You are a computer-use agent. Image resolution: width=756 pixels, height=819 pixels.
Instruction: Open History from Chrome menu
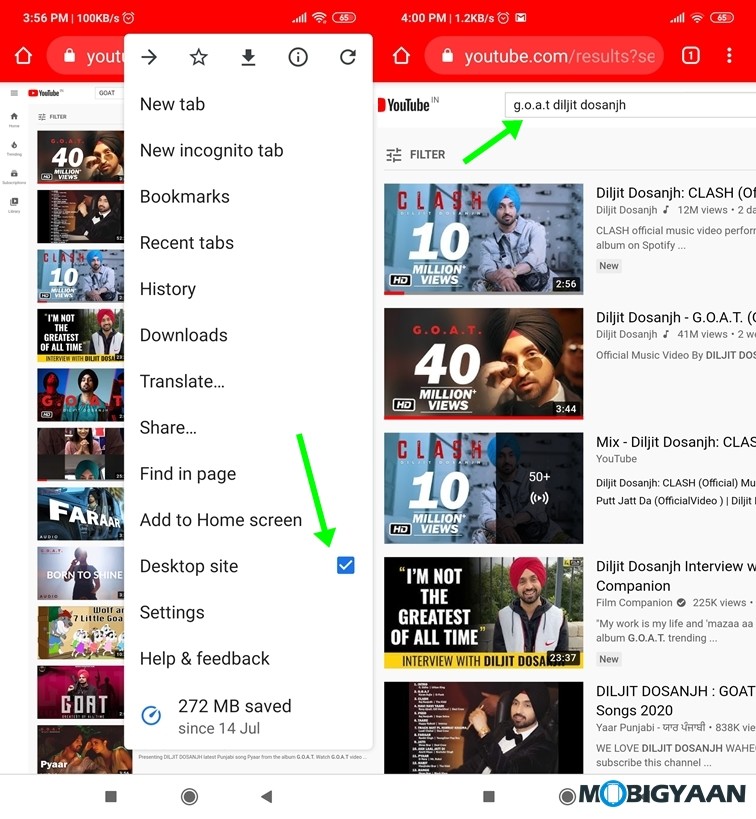point(248,289)
